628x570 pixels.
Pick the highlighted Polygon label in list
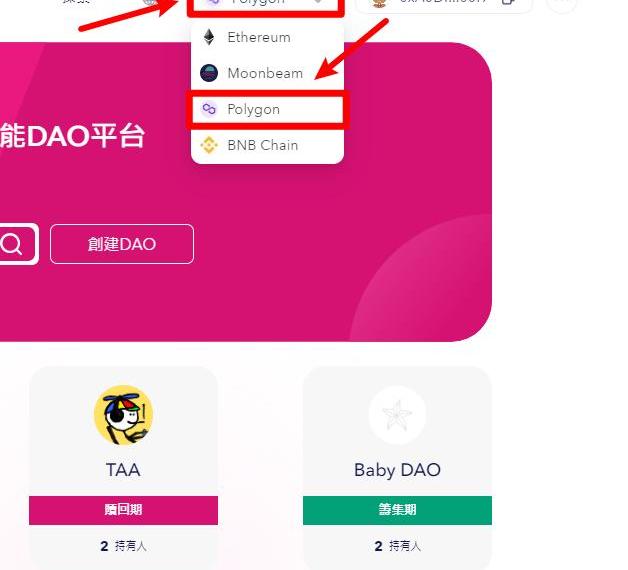253,109
